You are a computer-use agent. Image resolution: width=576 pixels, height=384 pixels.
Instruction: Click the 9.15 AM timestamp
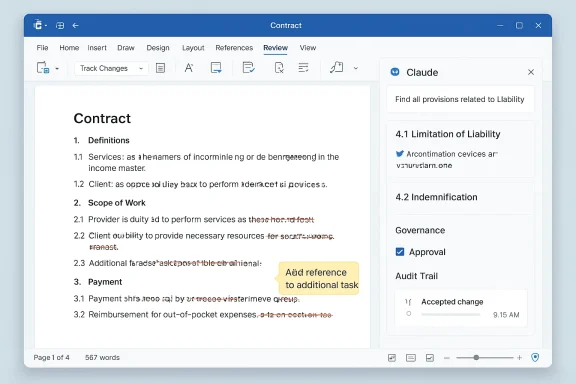(x=506, y=315)
